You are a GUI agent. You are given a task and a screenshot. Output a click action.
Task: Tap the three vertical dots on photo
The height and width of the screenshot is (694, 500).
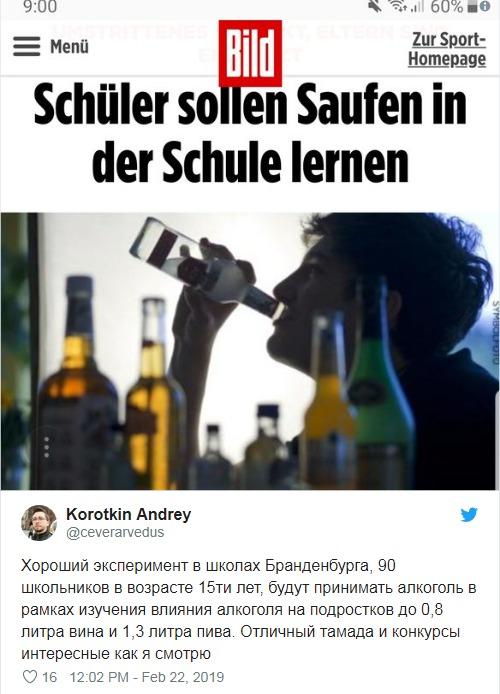(46, 447)
